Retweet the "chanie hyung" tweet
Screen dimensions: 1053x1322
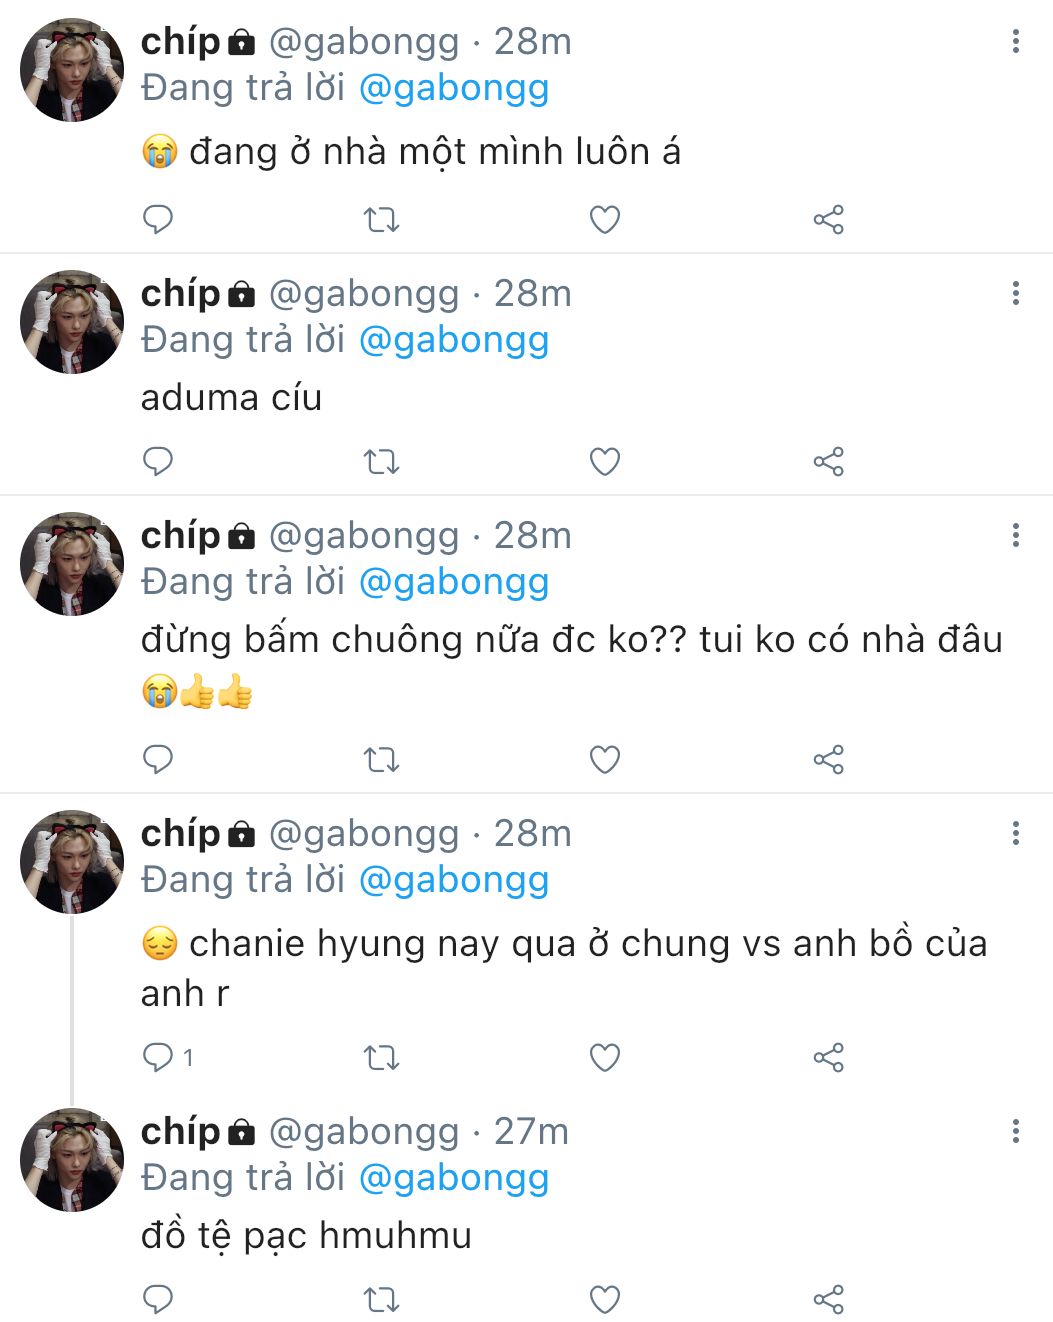pos(381,1057)
